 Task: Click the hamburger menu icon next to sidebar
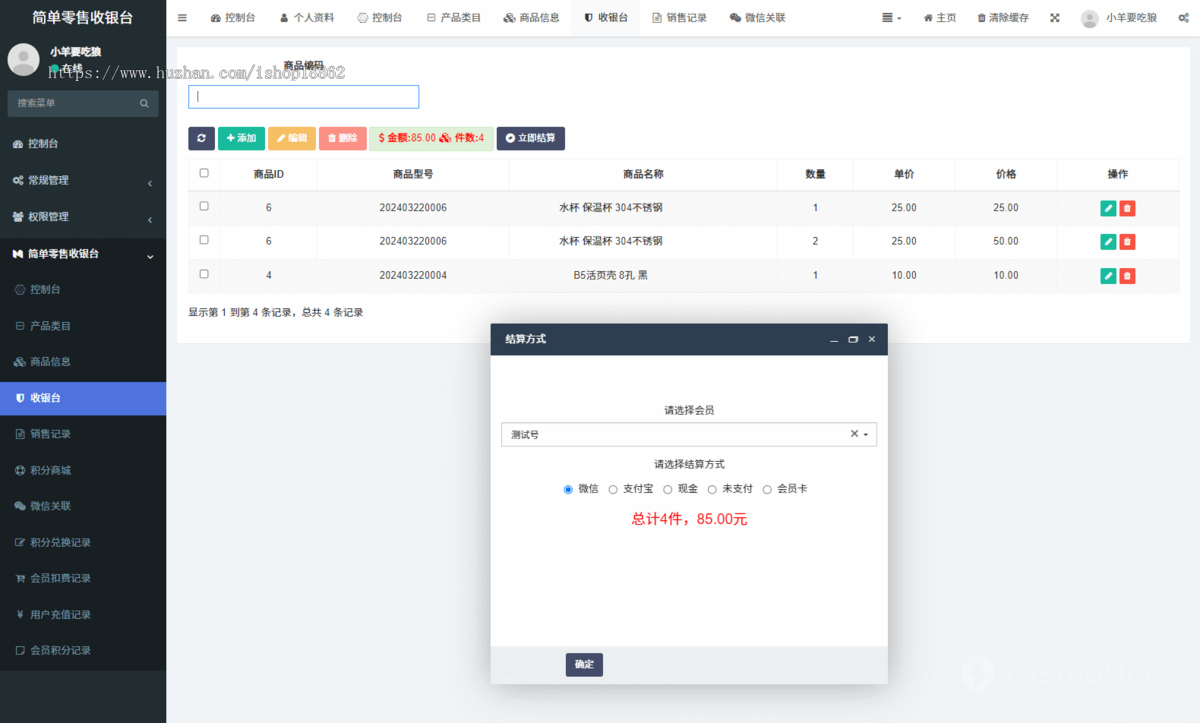point(181,17)
